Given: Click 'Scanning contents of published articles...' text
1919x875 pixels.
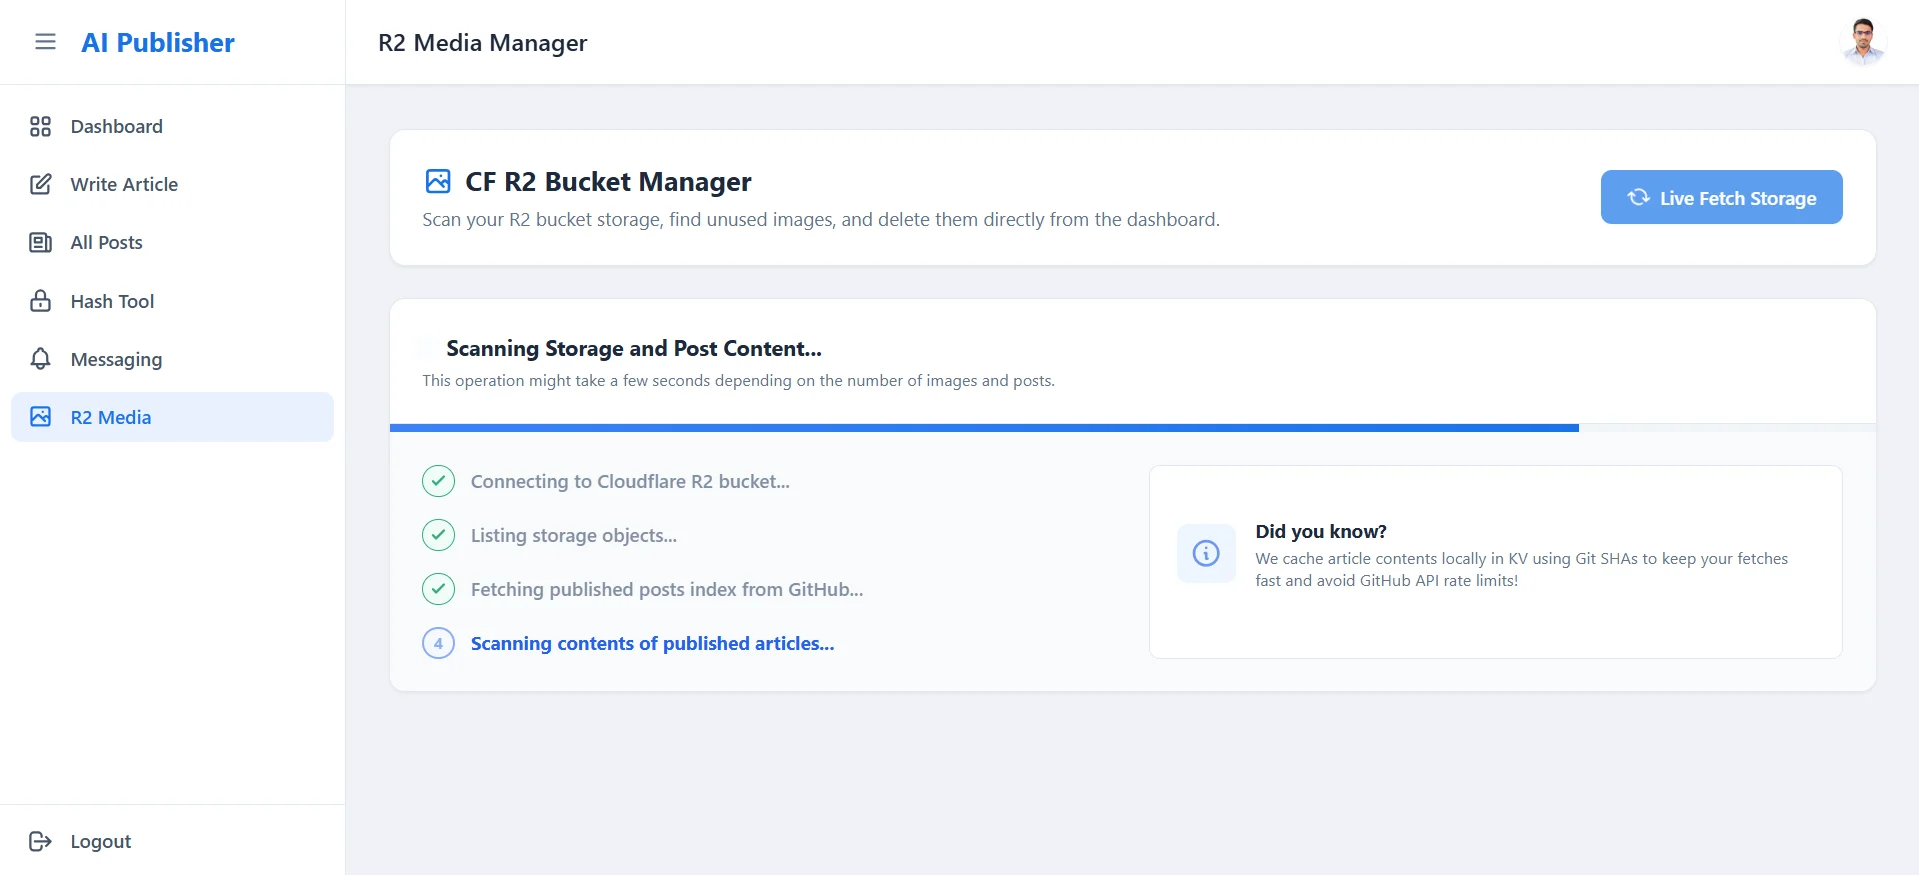Looking at the screenshot, I should [x=652, y=643].
